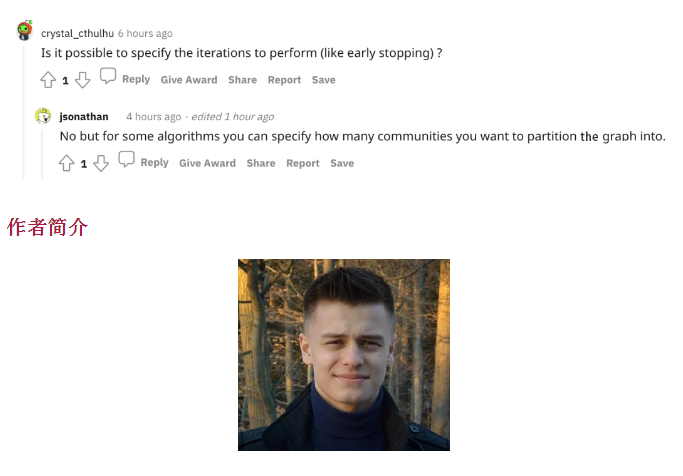Share crystal_cthulhu's comment
This screenshot has height=476, width=683.
pyautogui.click(x=243, y=80)
